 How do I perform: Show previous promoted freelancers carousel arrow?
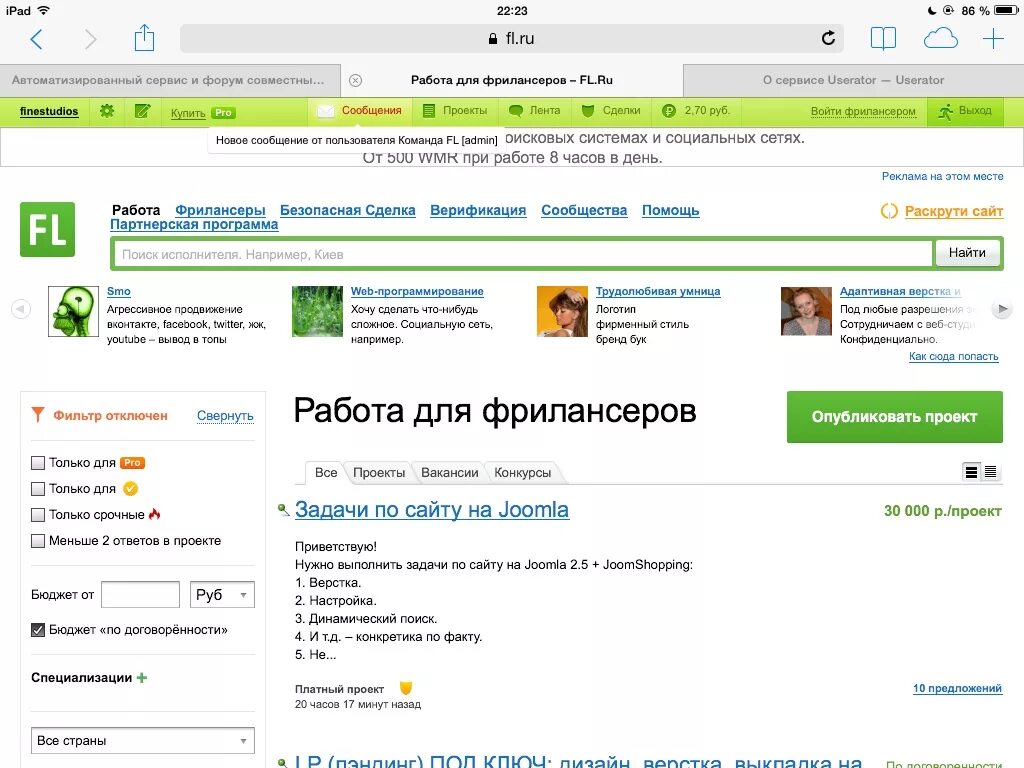coord(21,308)
